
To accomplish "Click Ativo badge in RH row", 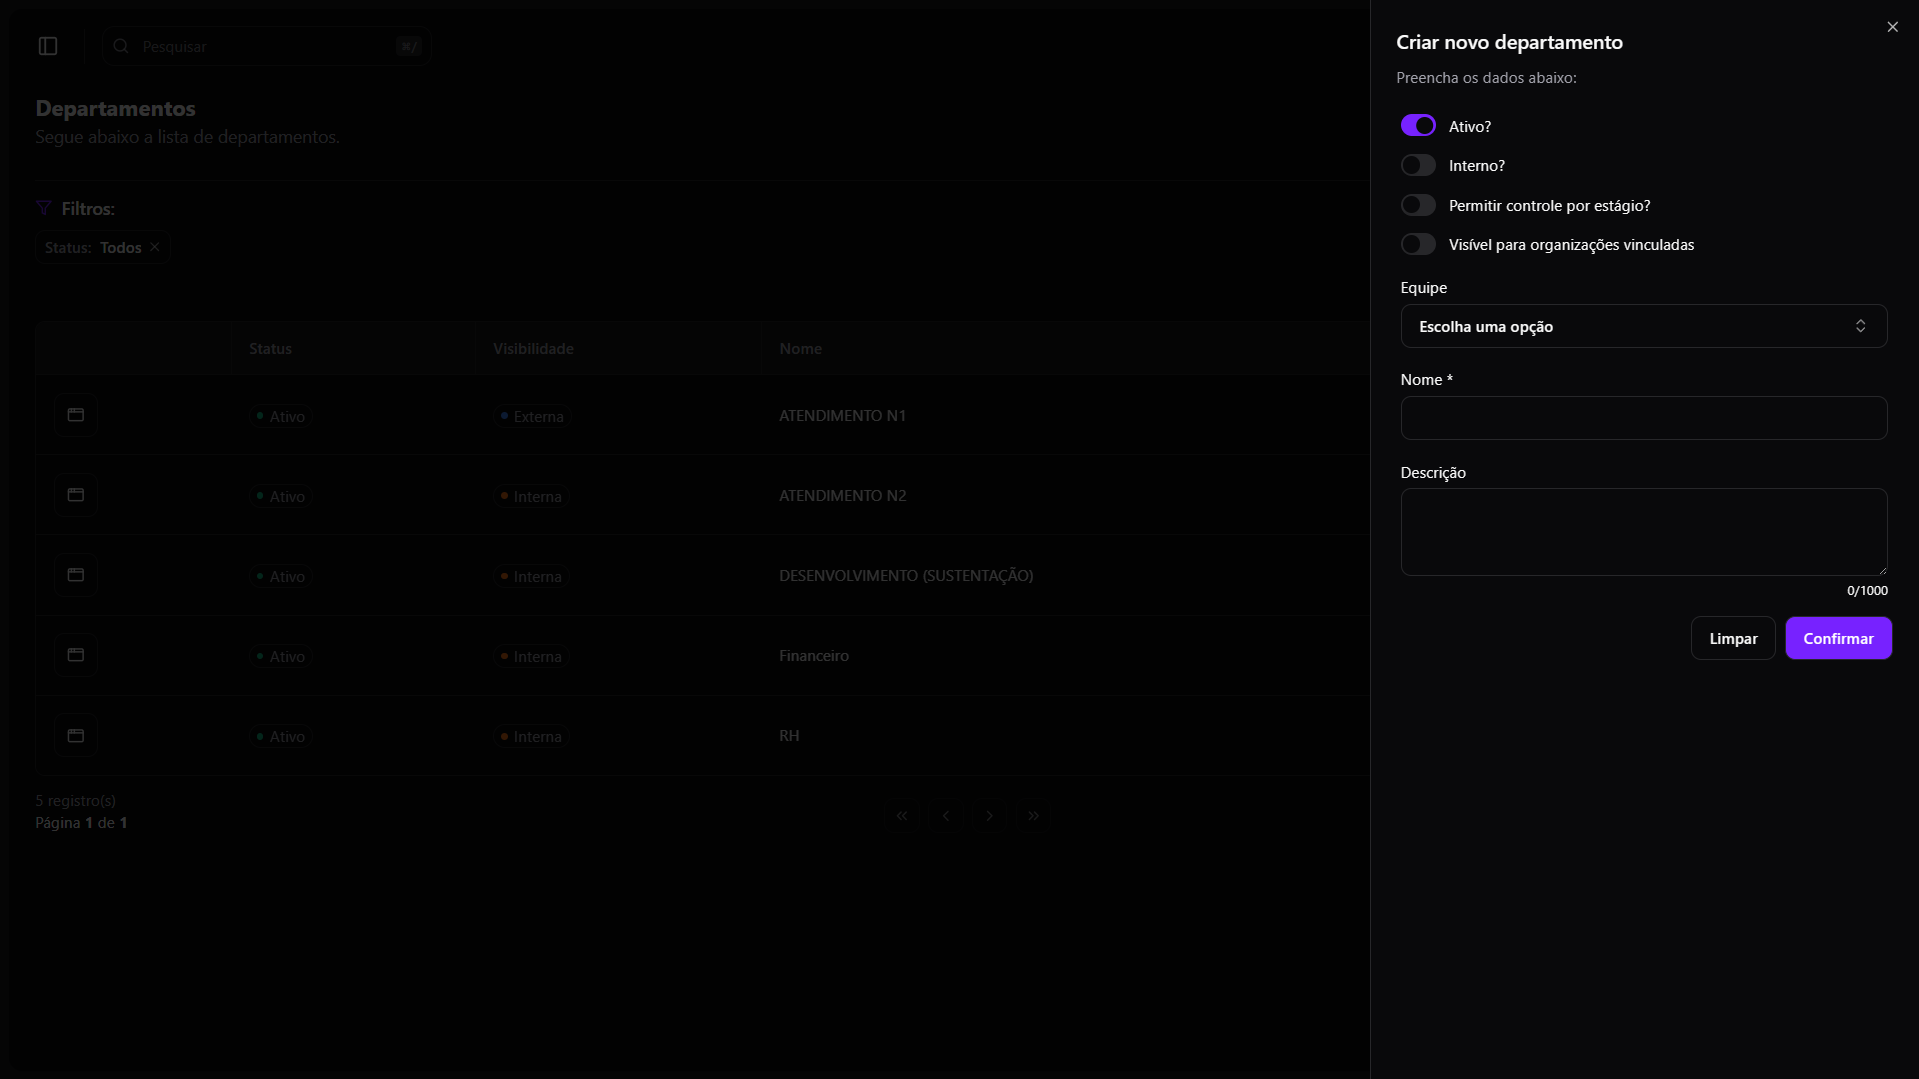I will tap(281, 736).
